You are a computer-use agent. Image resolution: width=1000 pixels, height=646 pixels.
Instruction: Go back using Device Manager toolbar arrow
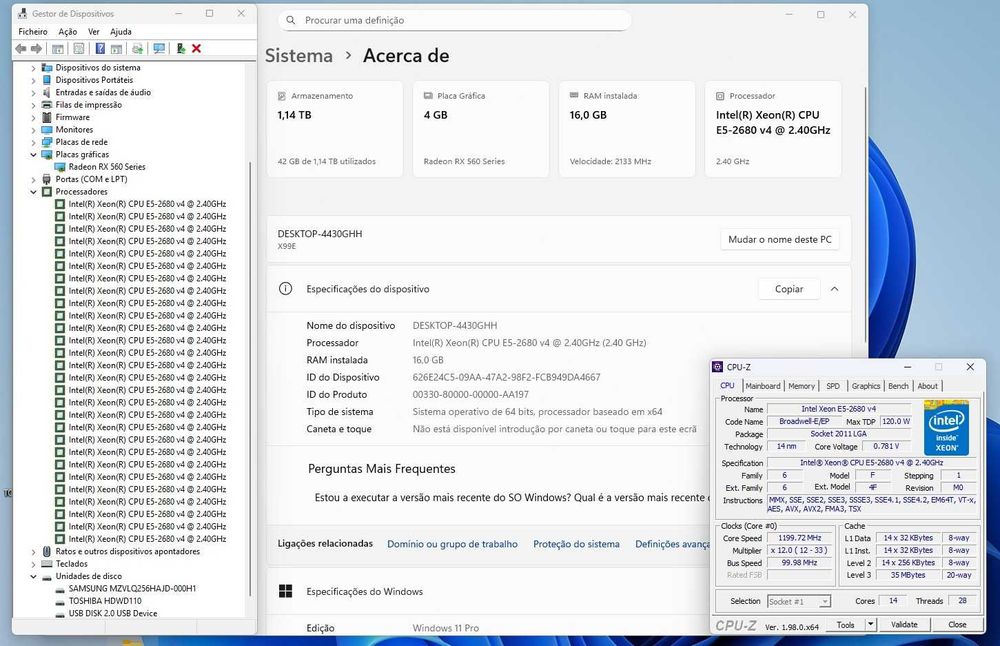(21, 48)
